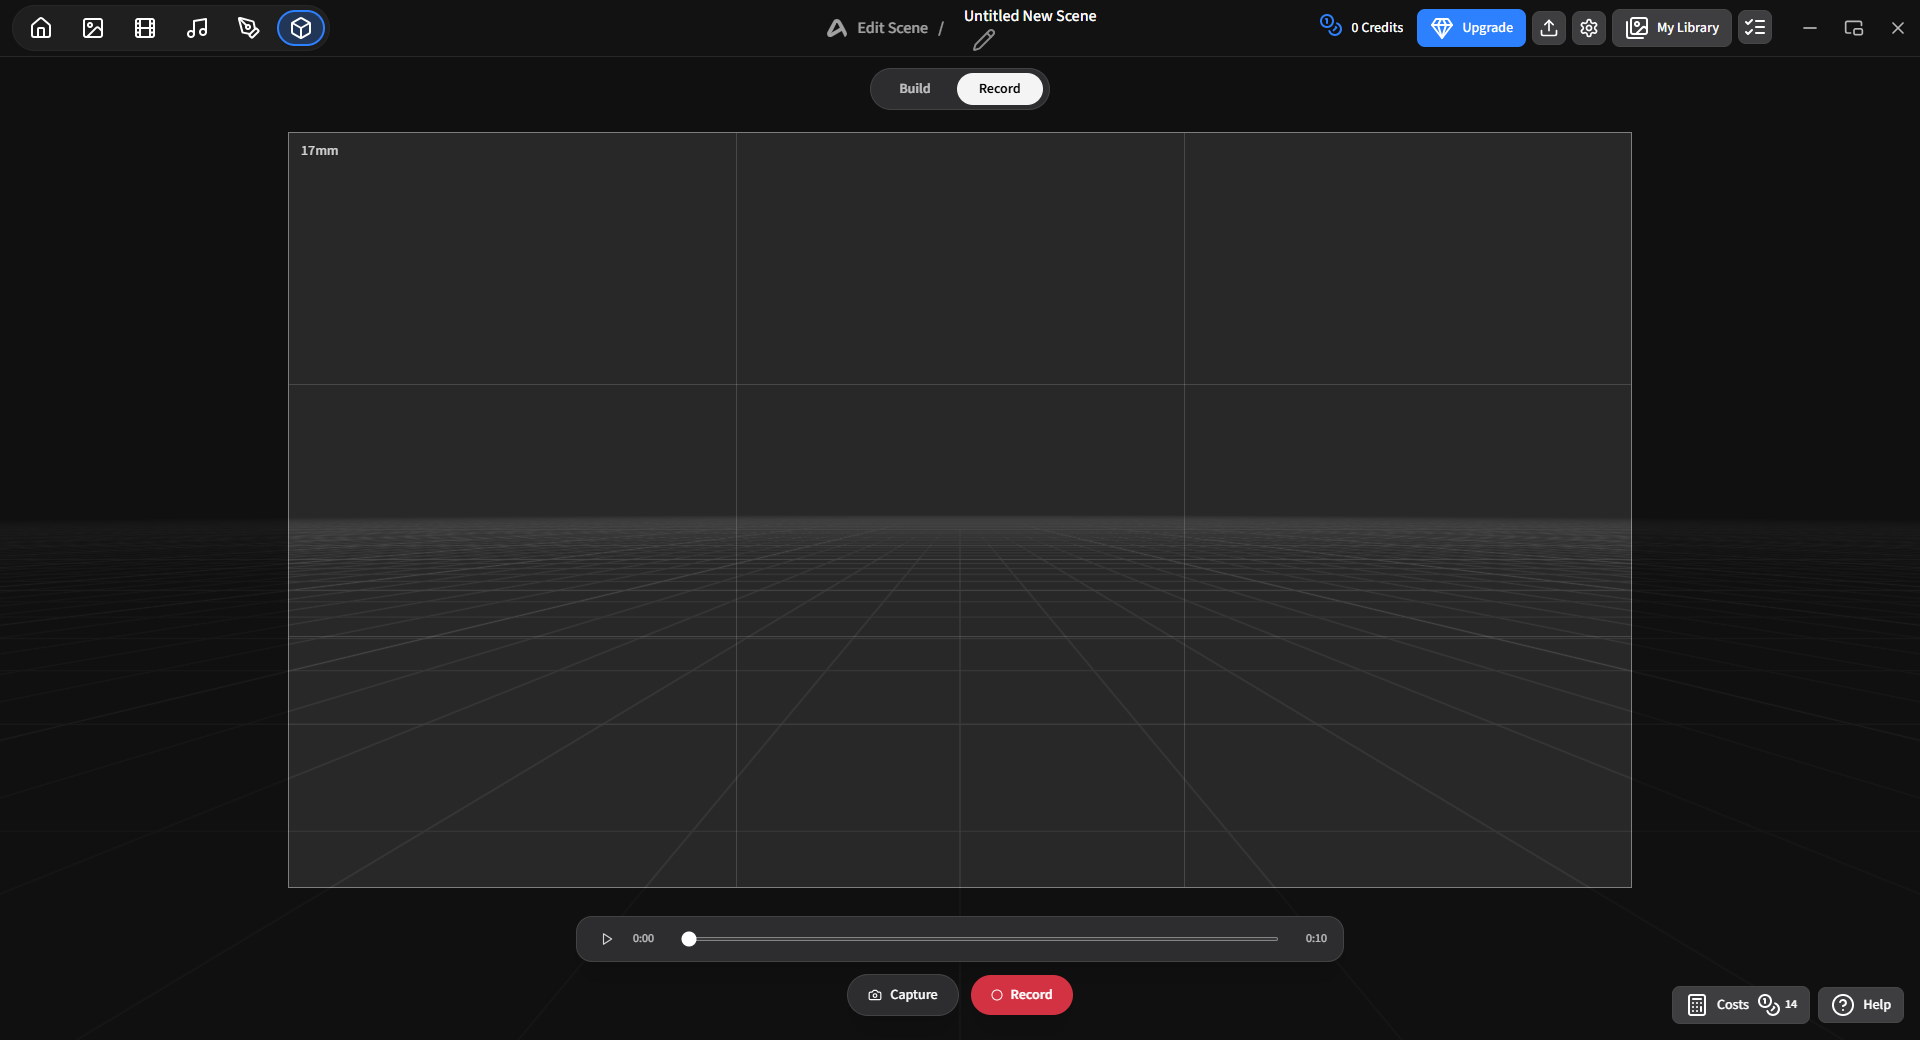1920x1040 pixels.
Task: Click the credits coin icon
Action: [1331, 25]
